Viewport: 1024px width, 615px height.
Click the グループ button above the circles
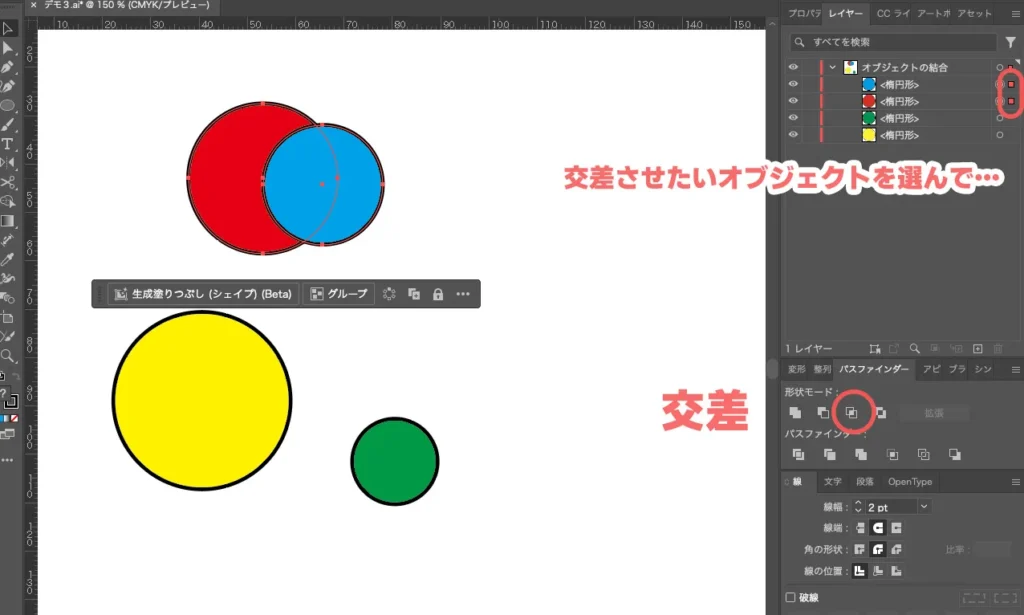339,293
